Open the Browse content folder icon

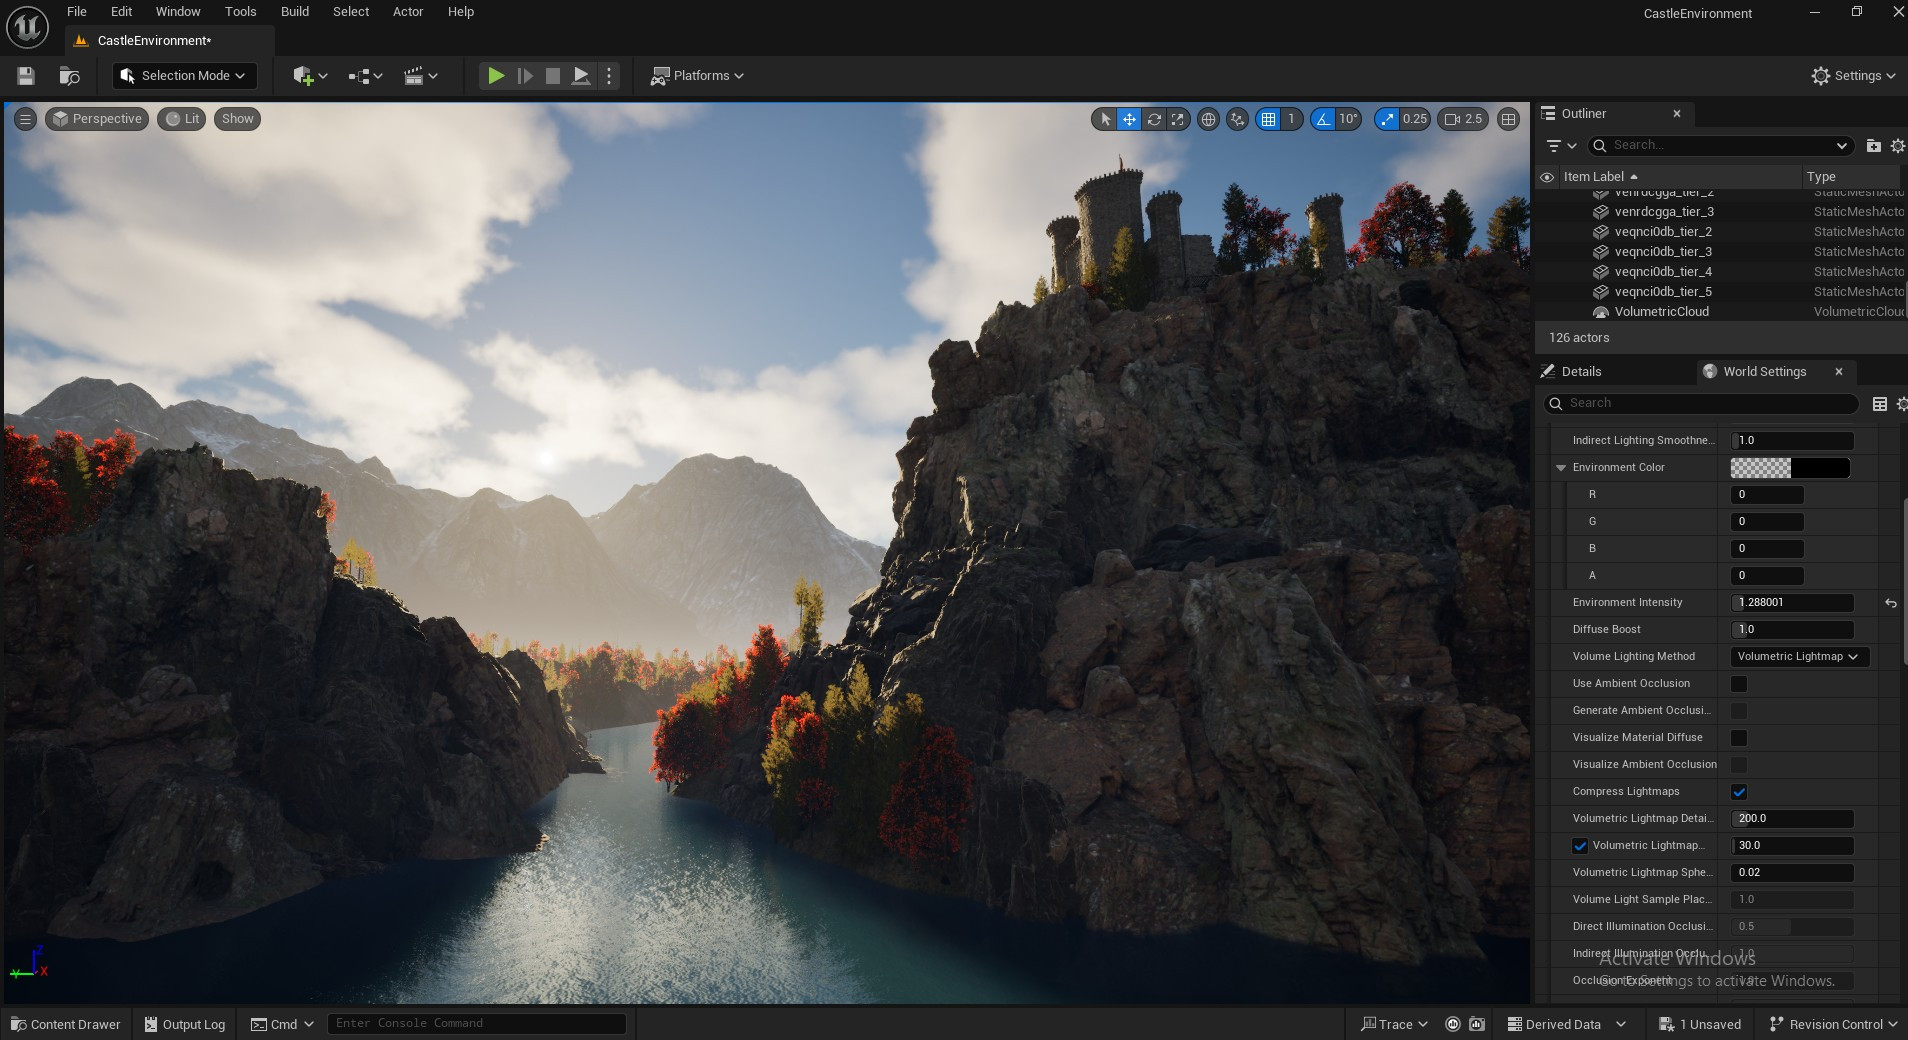coord(69,76)
